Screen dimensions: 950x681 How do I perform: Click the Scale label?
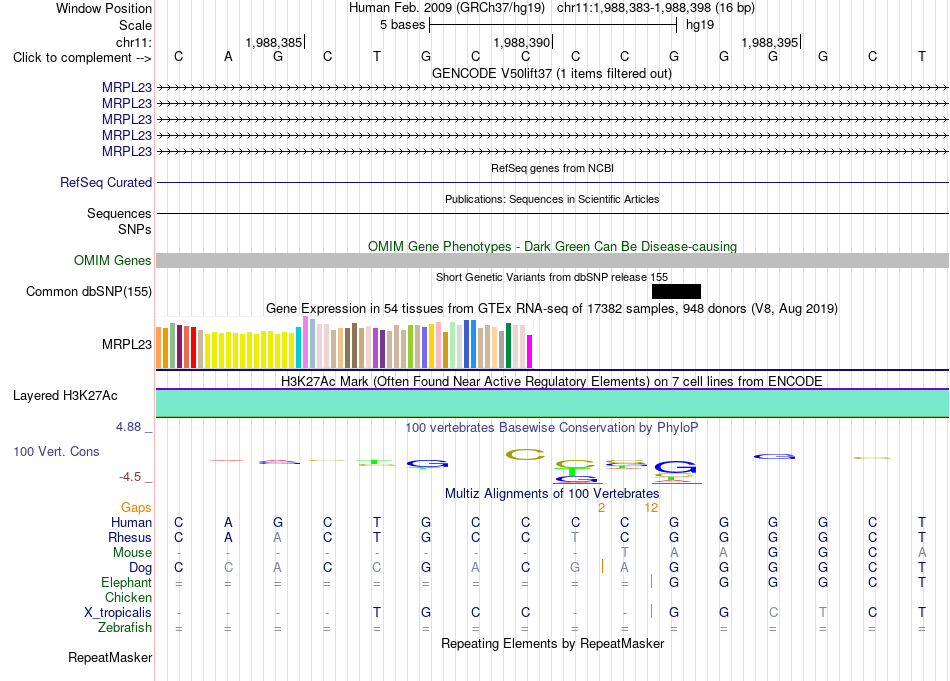(135, 25)
